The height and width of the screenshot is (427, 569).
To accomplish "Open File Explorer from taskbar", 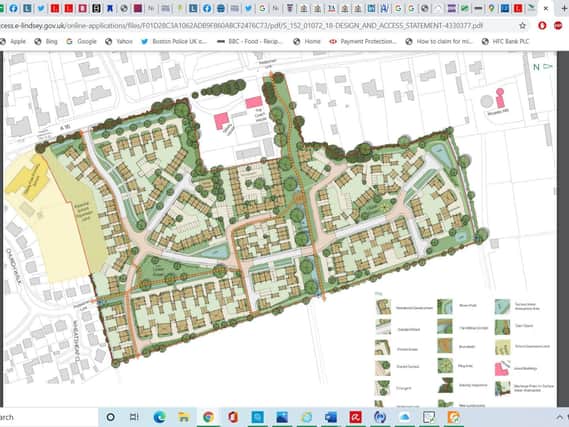I will 184,417.
